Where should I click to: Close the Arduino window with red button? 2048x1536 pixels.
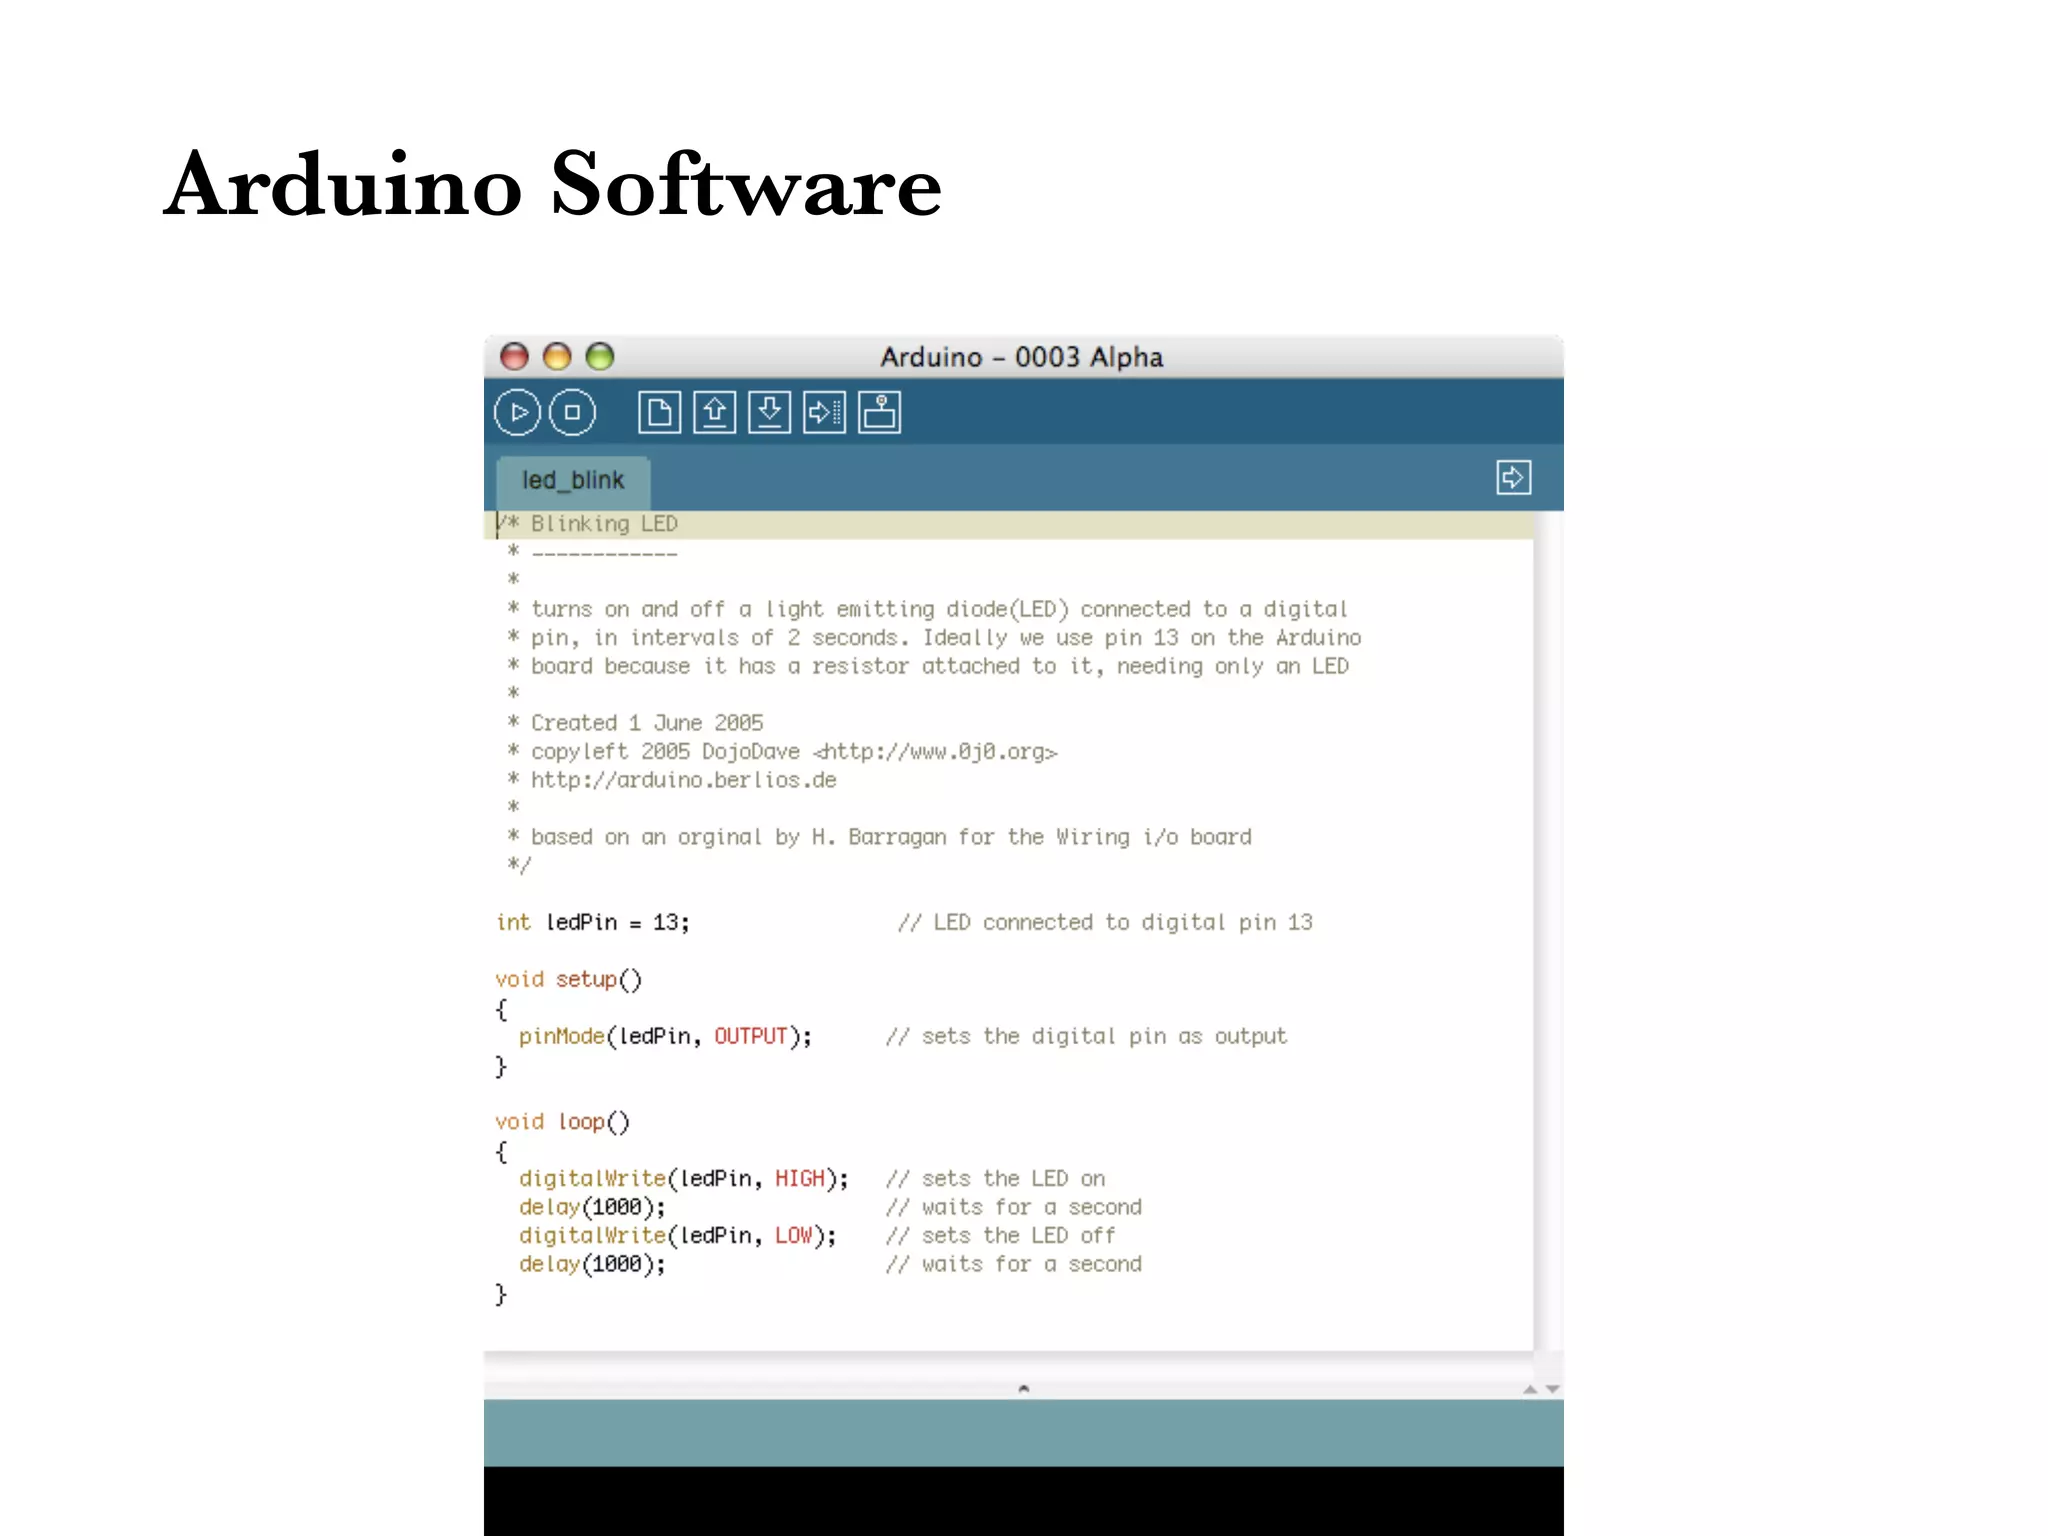click(x=514, y=356)
